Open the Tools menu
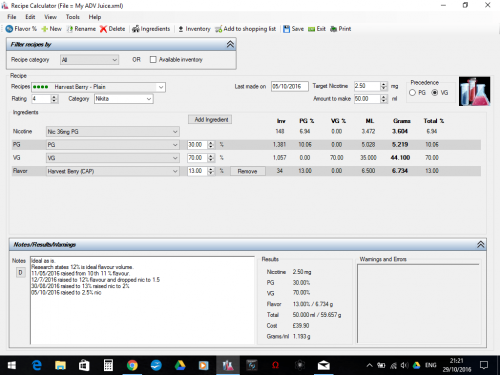The image size is (500, 375). pos(72,17)
